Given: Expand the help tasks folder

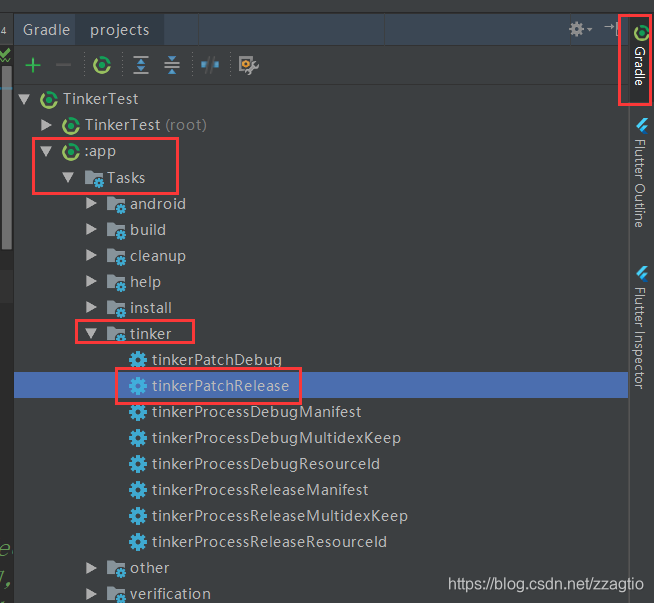Looking at the screenshot, I should click(x=91, y=281).
